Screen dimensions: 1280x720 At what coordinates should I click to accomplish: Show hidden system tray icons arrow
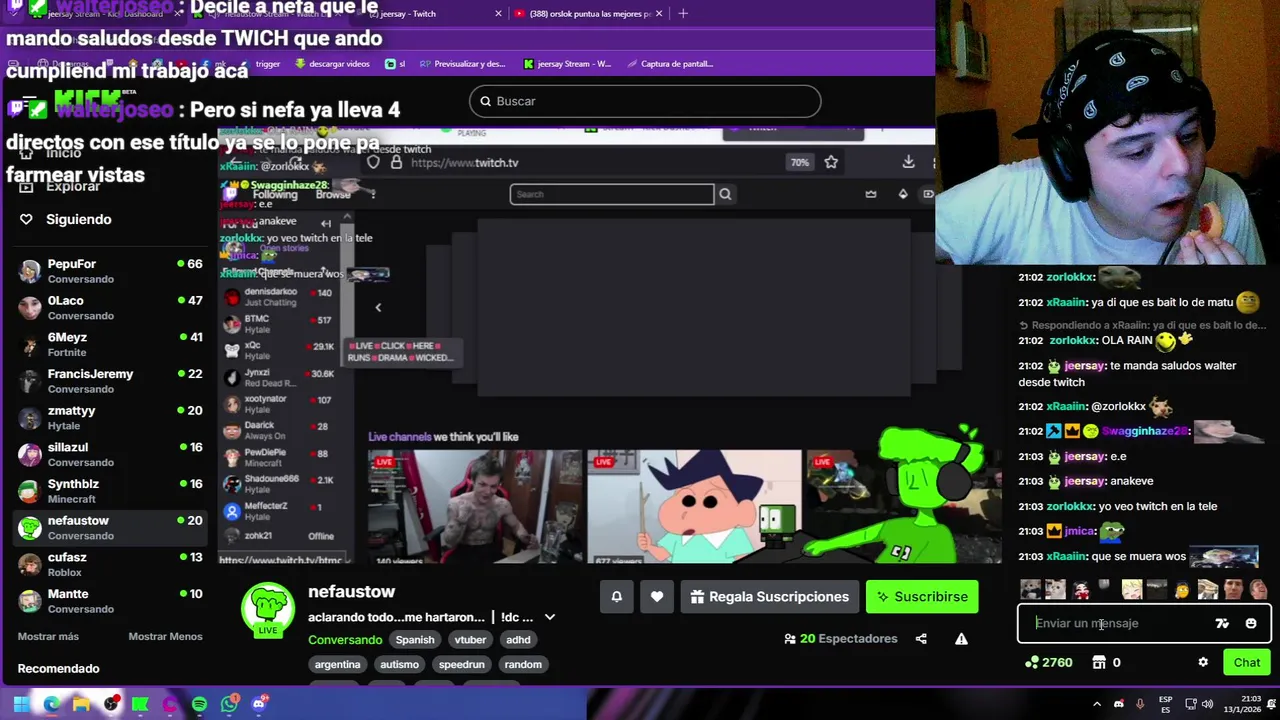[x=1096, y=704]
